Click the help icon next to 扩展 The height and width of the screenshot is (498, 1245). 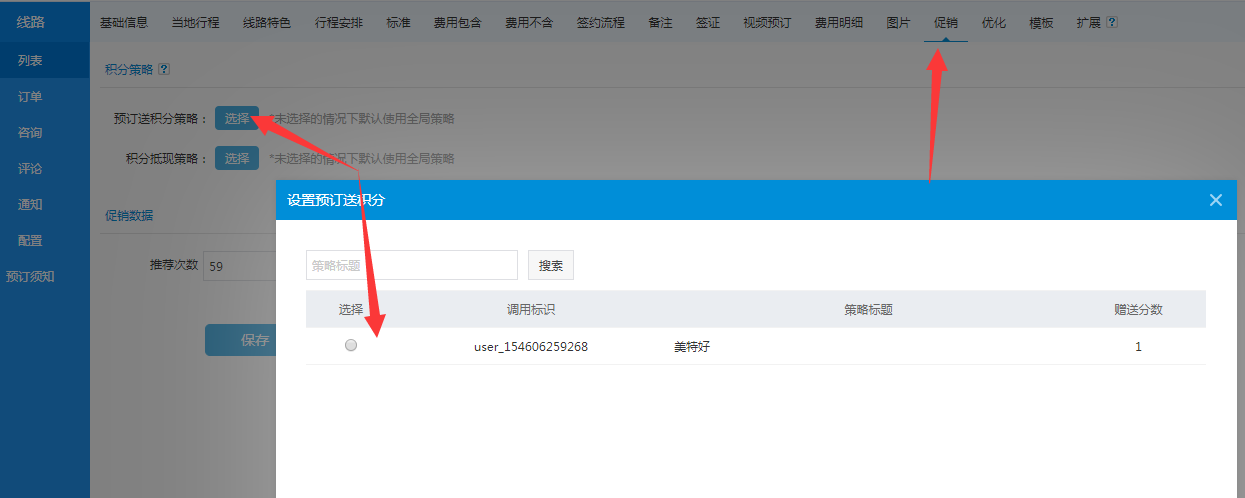pos(1112,22)
